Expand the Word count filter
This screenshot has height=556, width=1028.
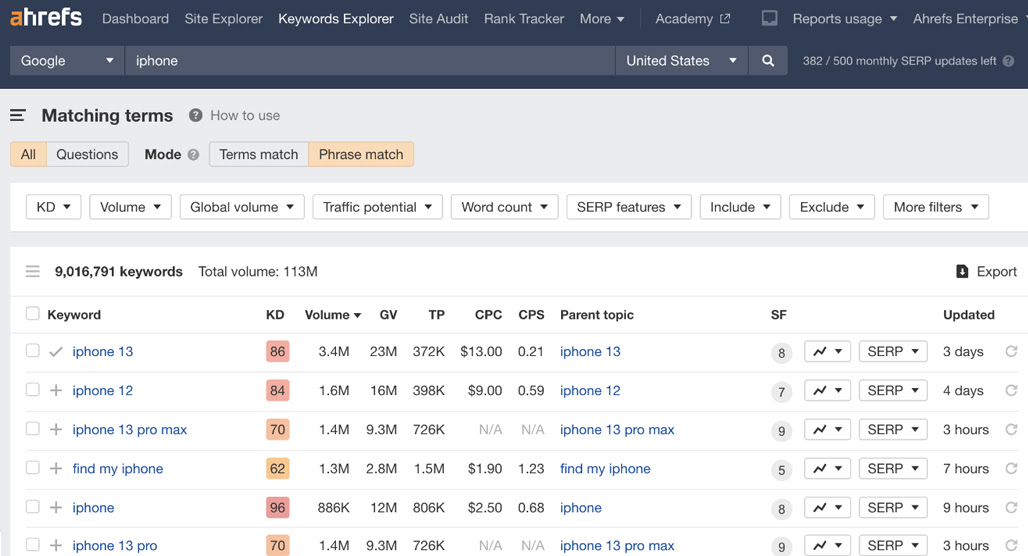tap(504, 207)
